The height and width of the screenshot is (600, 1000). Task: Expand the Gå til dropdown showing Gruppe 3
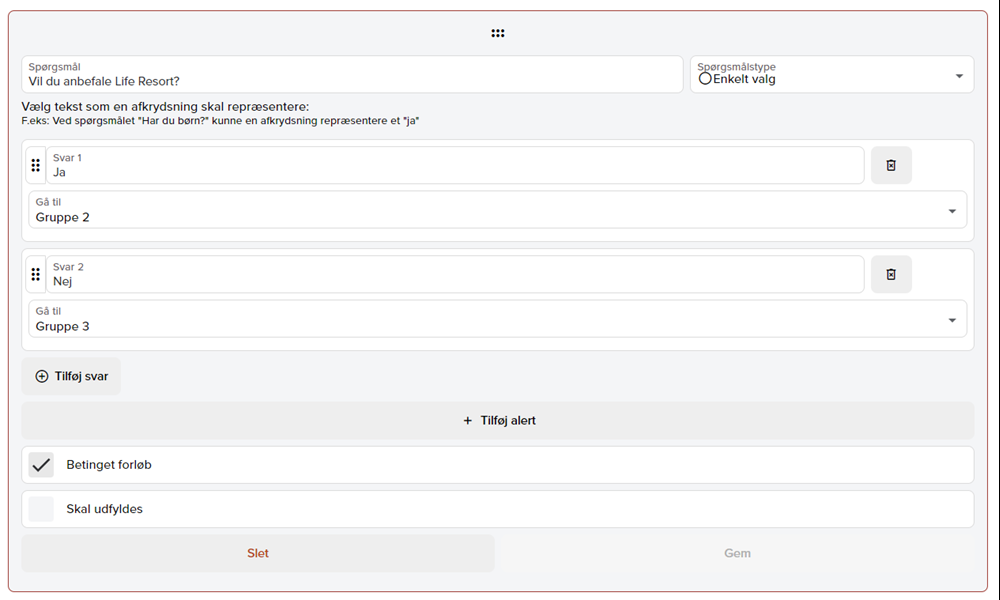[x=951, y=320]
